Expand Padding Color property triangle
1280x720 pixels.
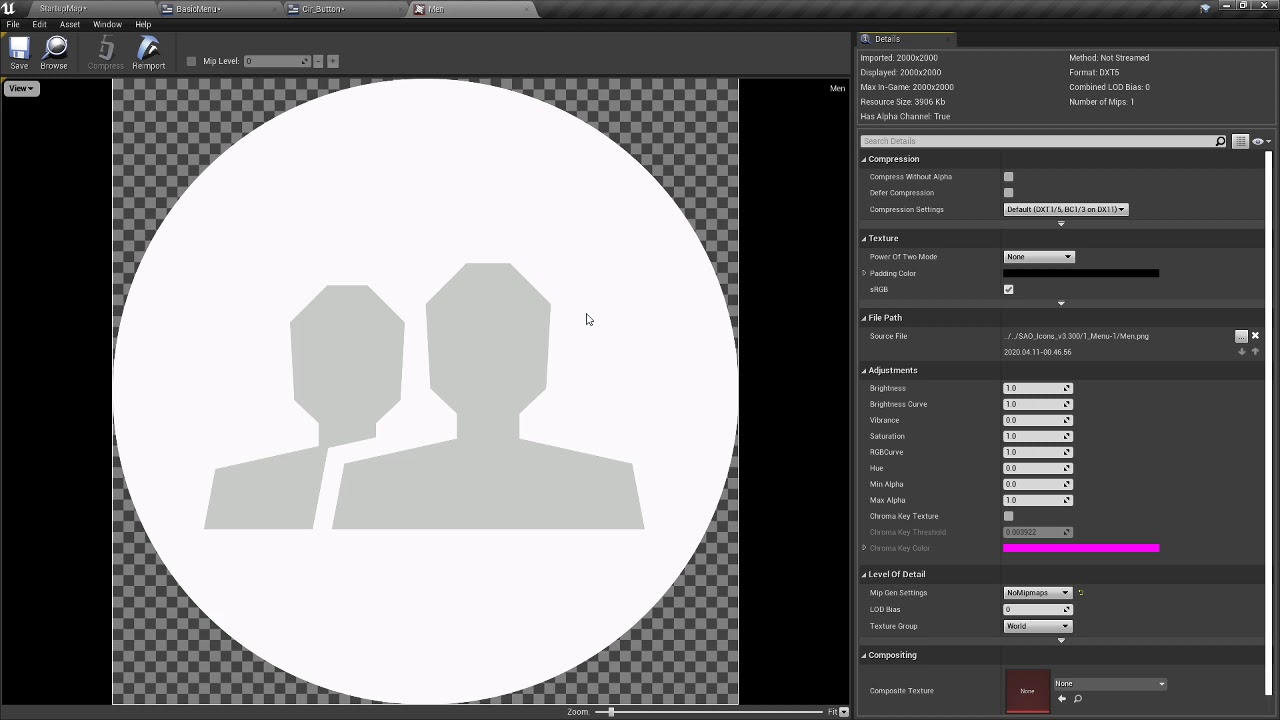pos(864,273)
